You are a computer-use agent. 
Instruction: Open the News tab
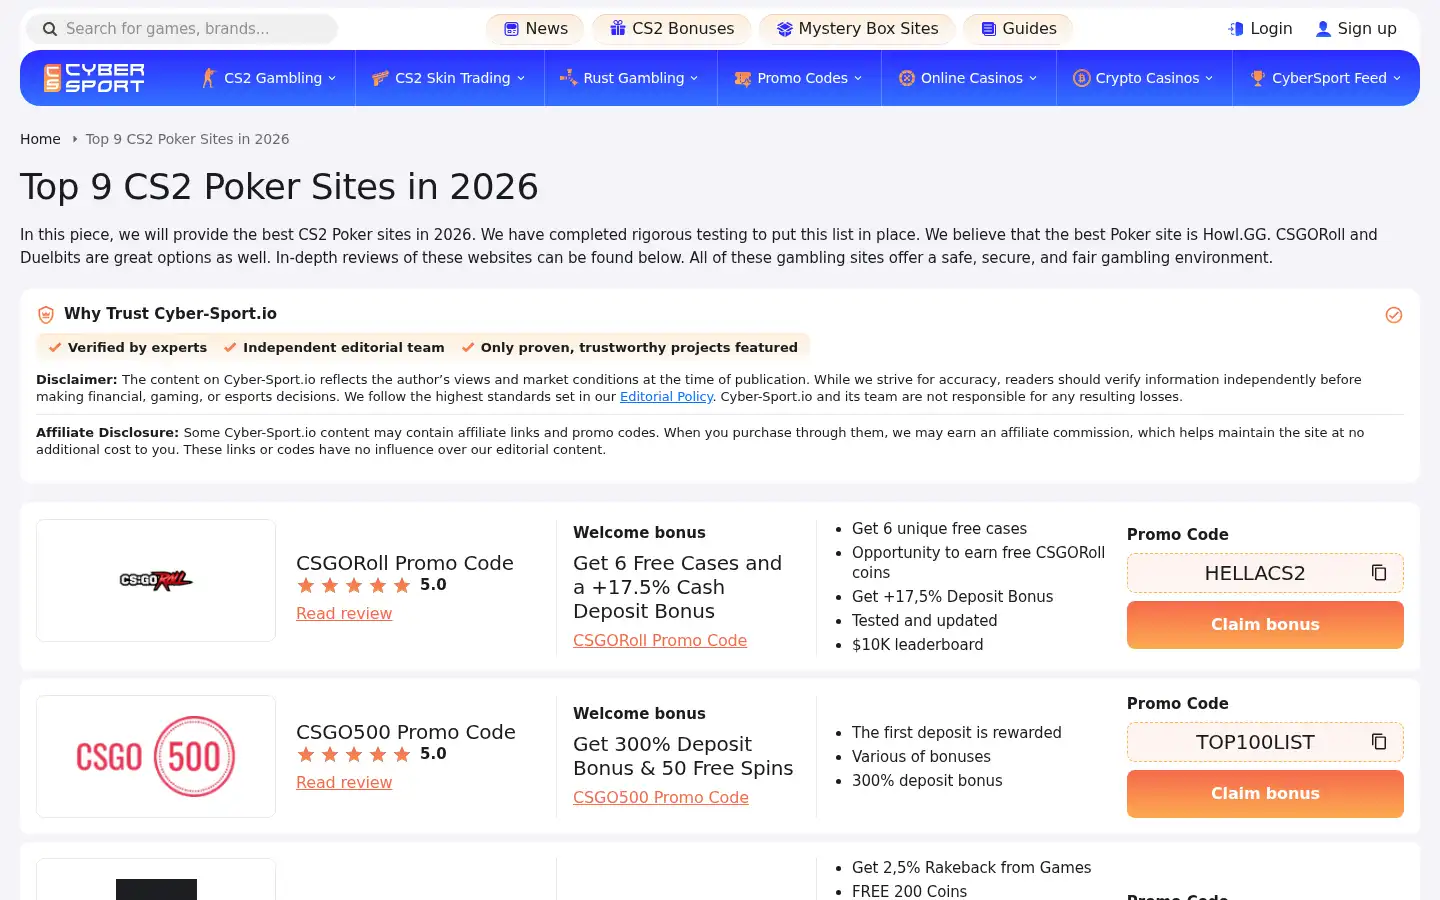coord(536,29)
